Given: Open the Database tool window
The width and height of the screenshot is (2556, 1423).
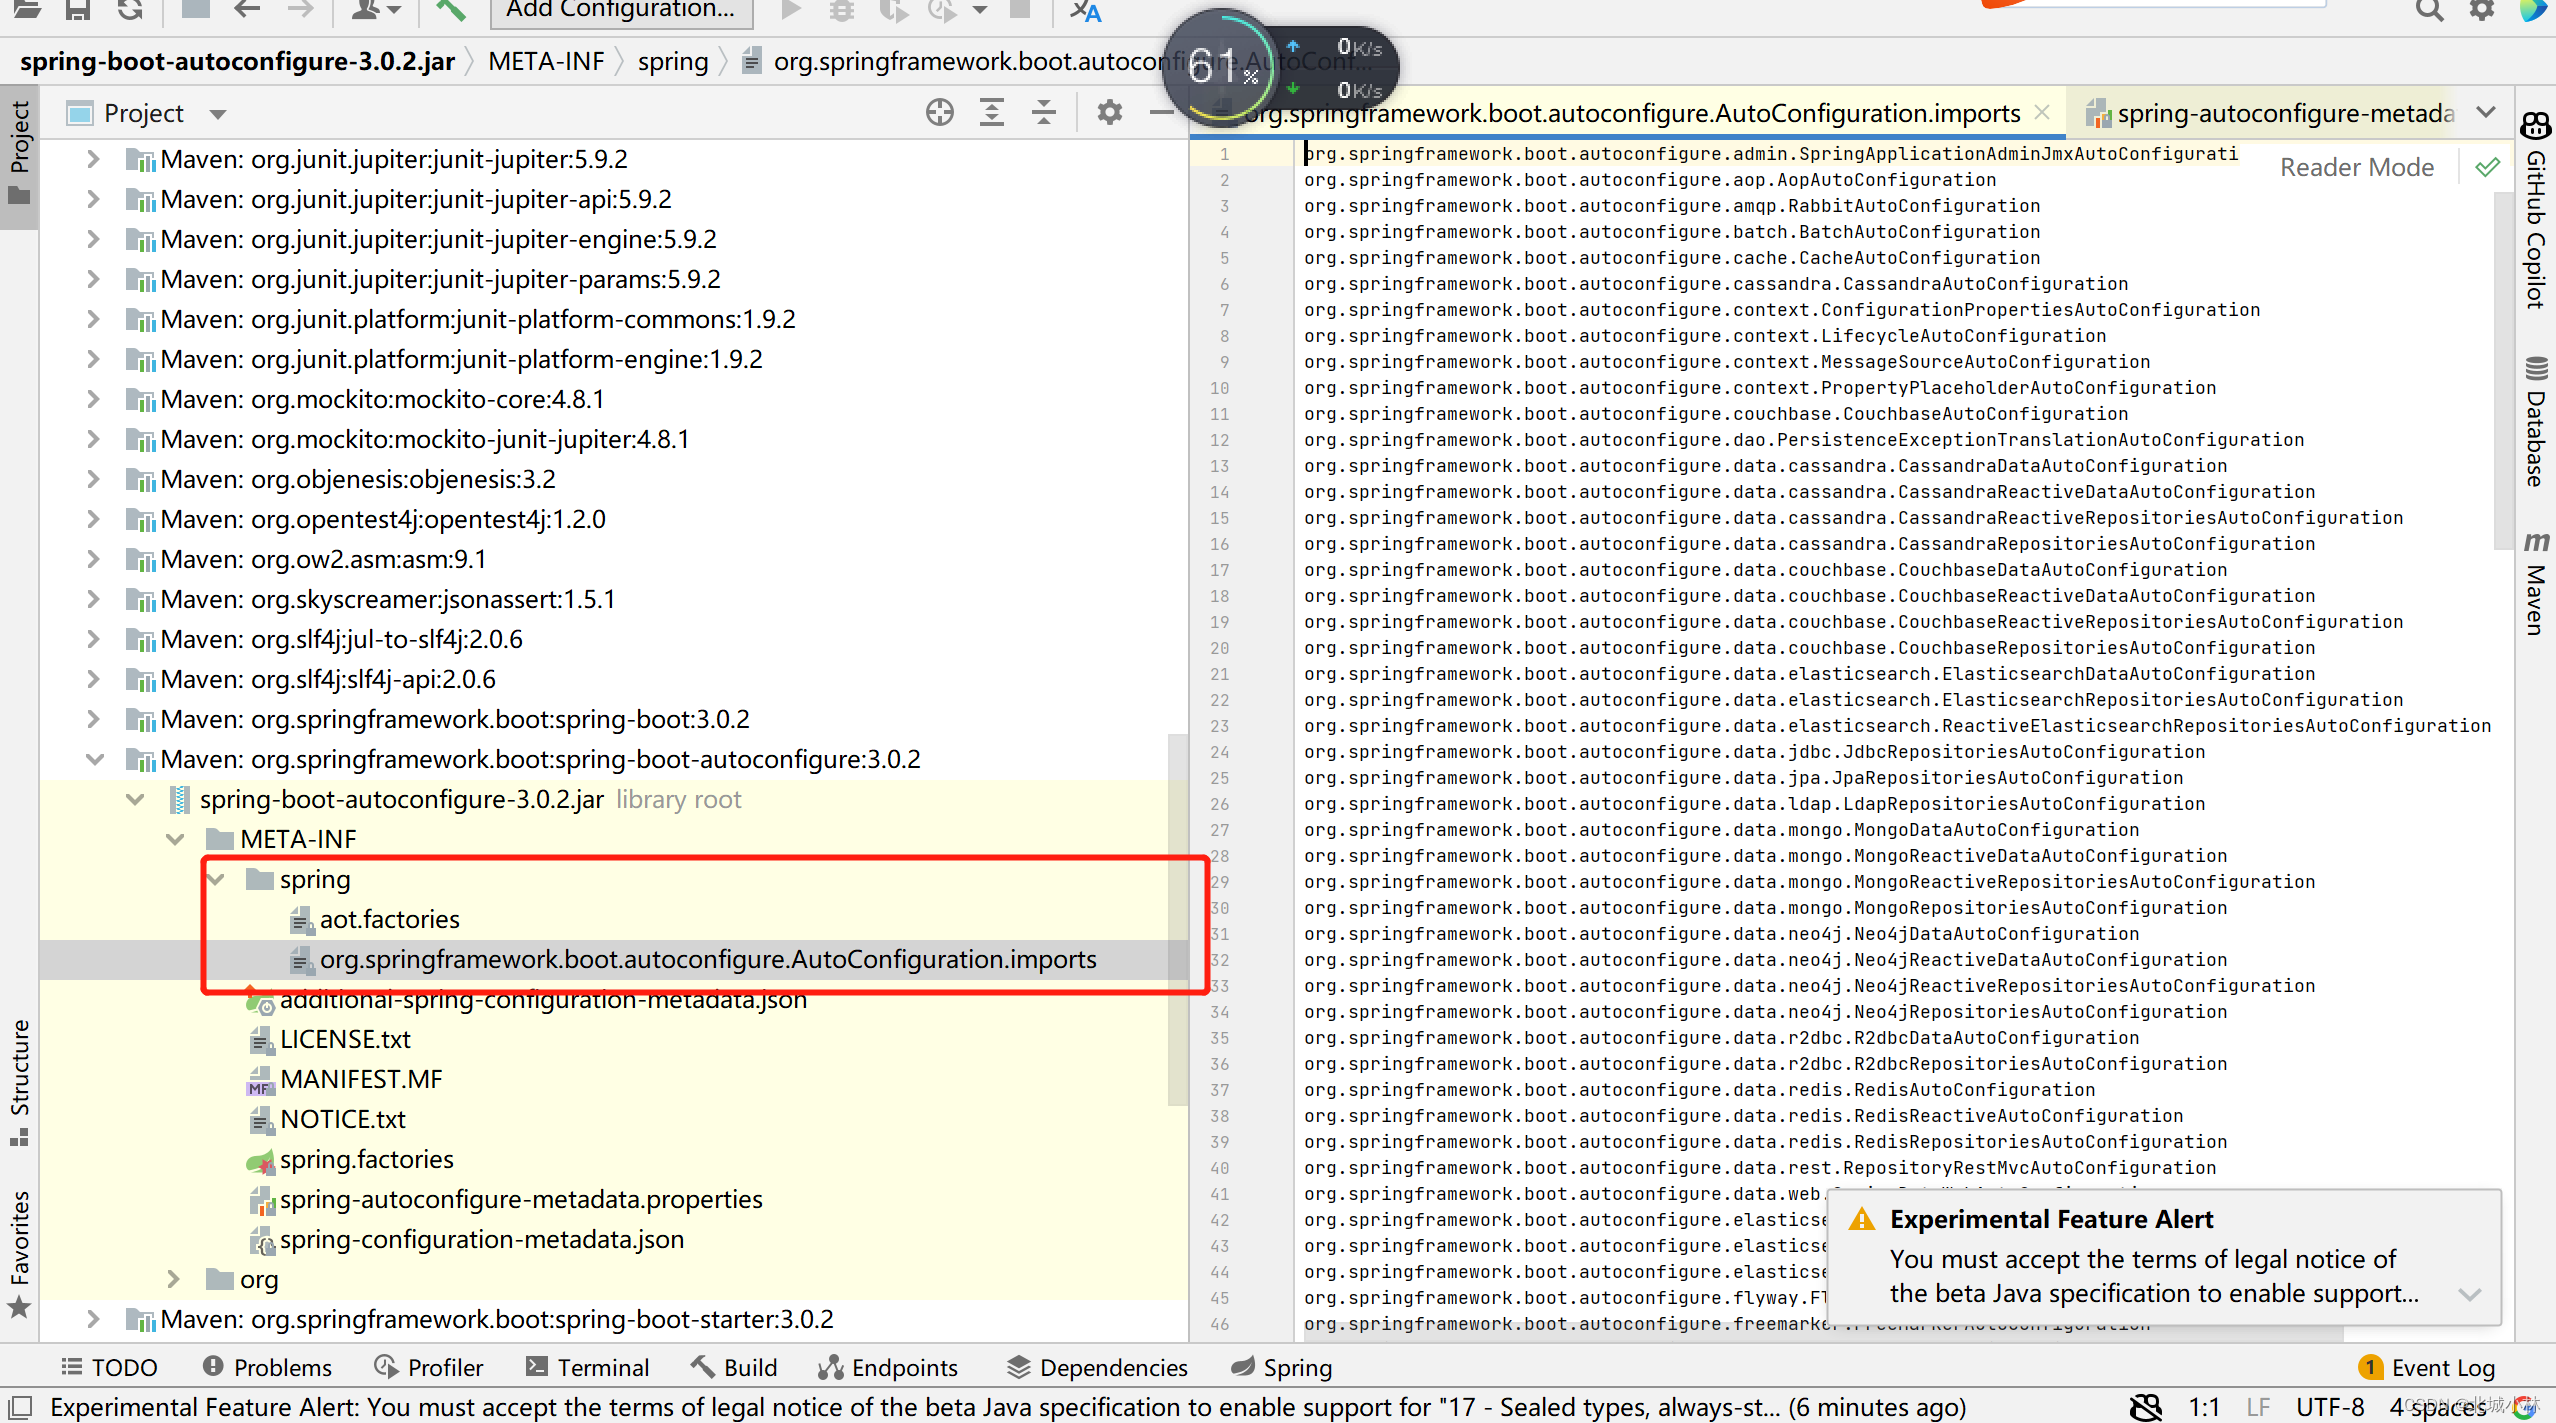Looking at the screenshot, I should coord(2536,420).
